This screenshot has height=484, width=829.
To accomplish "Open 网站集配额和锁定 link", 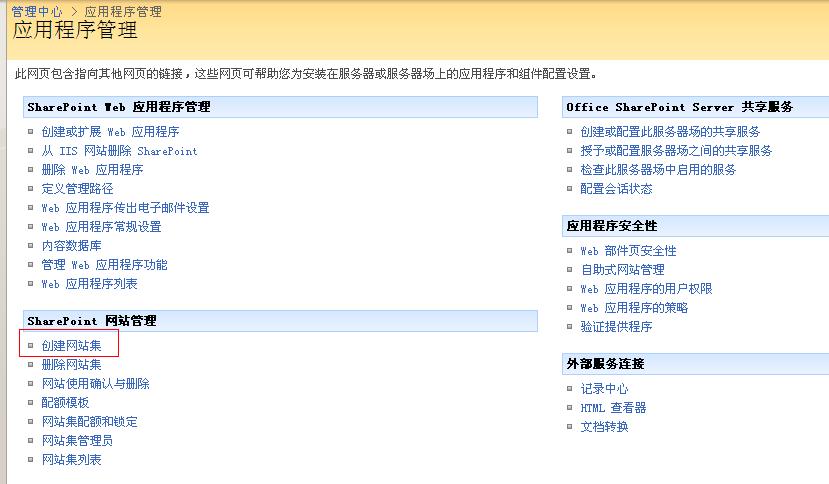I will point(89,422).
